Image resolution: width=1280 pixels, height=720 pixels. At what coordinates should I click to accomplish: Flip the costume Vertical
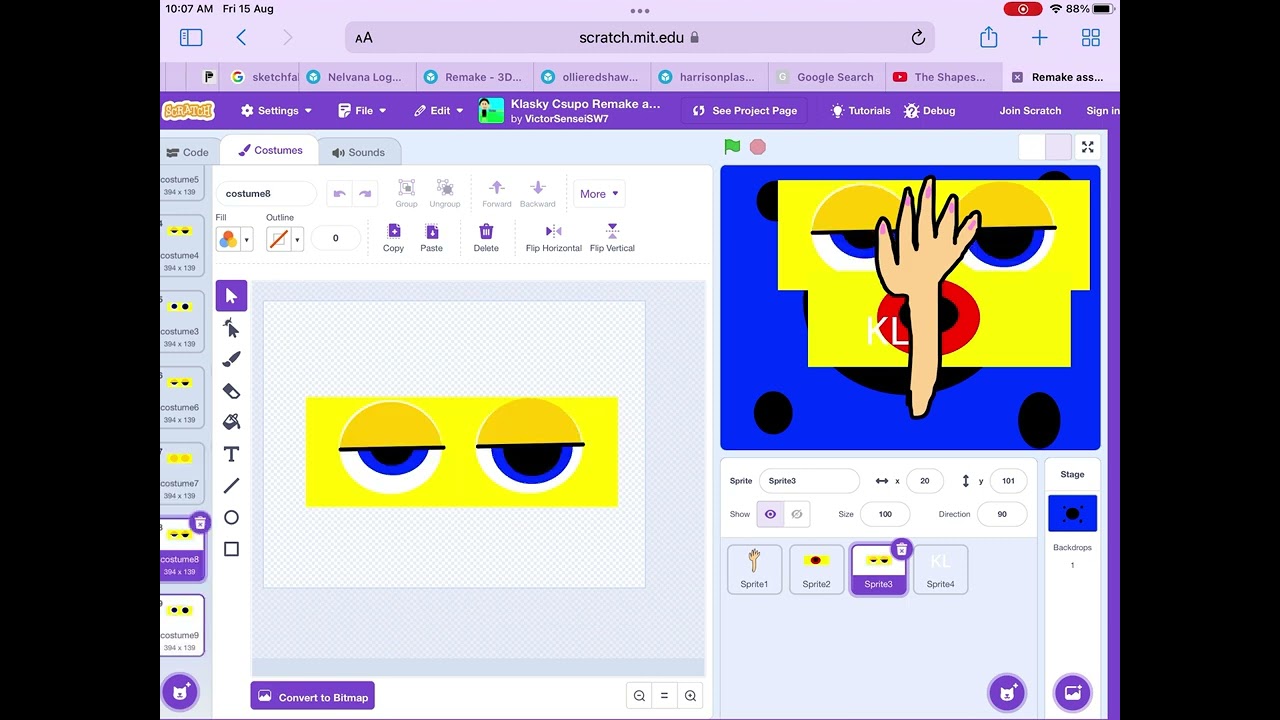click(612, 237)
